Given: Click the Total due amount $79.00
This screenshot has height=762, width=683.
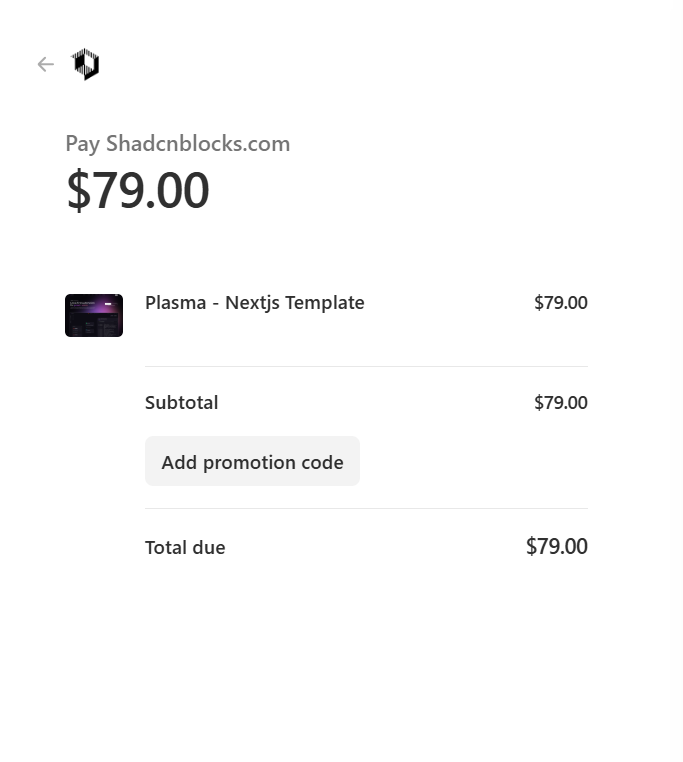Looking at the screenshot, I should tap(556, 547).
